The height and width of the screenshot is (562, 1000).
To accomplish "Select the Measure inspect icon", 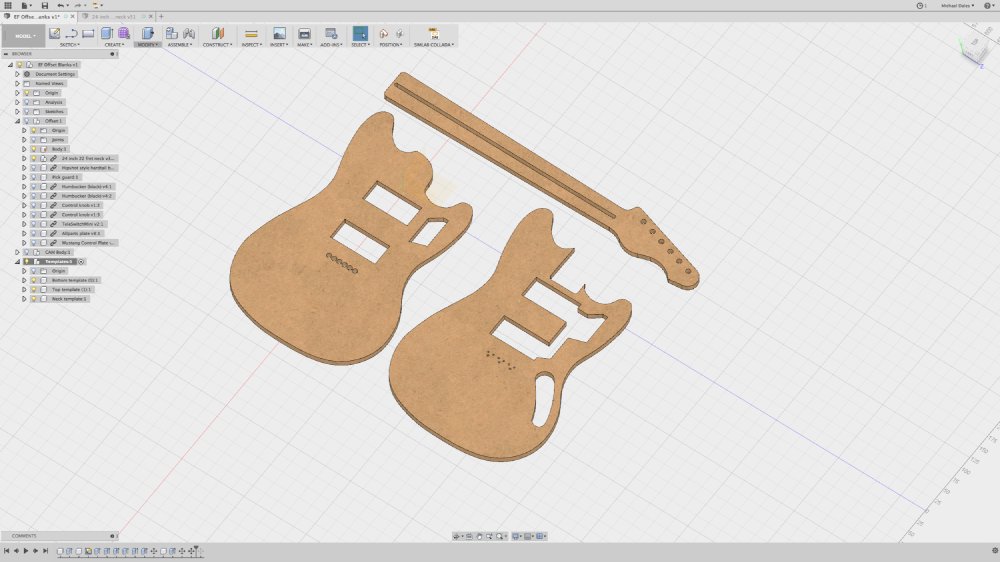I will click(251, 33).
